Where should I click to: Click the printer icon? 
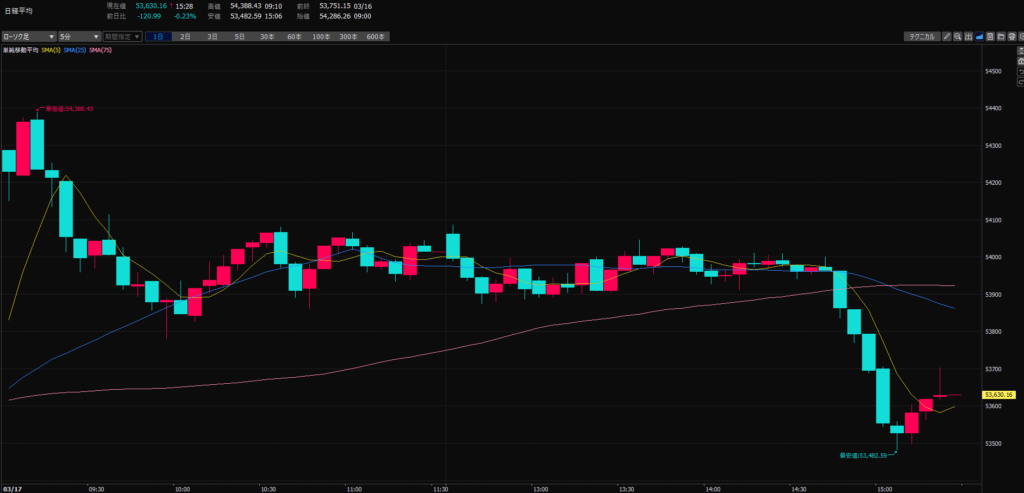click(x=1011, y=36)
